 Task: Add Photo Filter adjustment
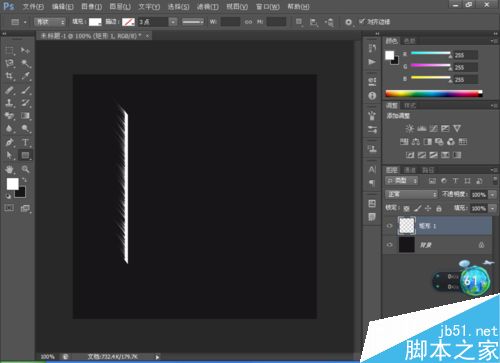click(439, 142)
